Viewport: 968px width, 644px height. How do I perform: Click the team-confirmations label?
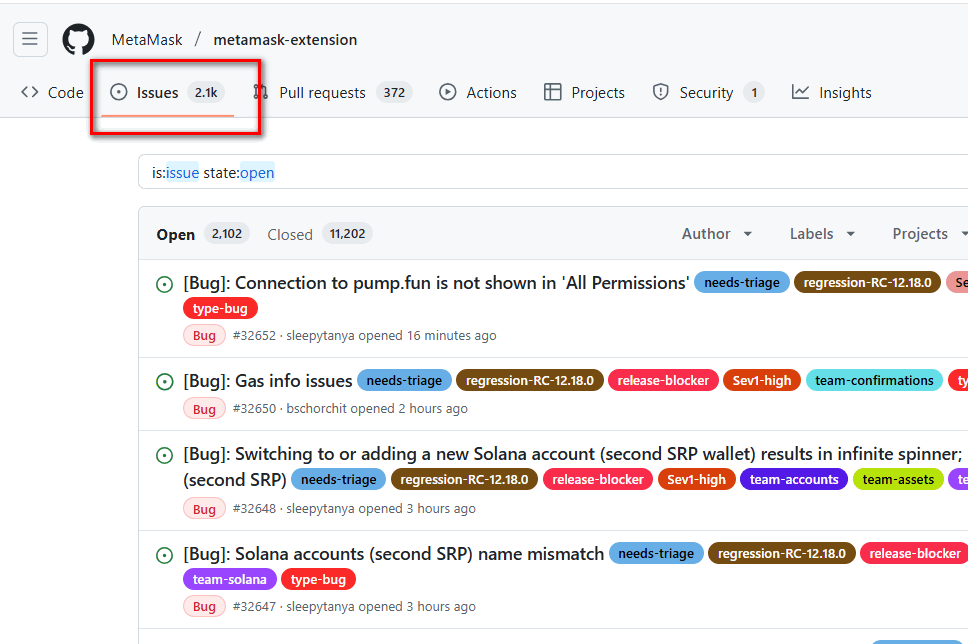pyautogui.click(x=874, y=380)
